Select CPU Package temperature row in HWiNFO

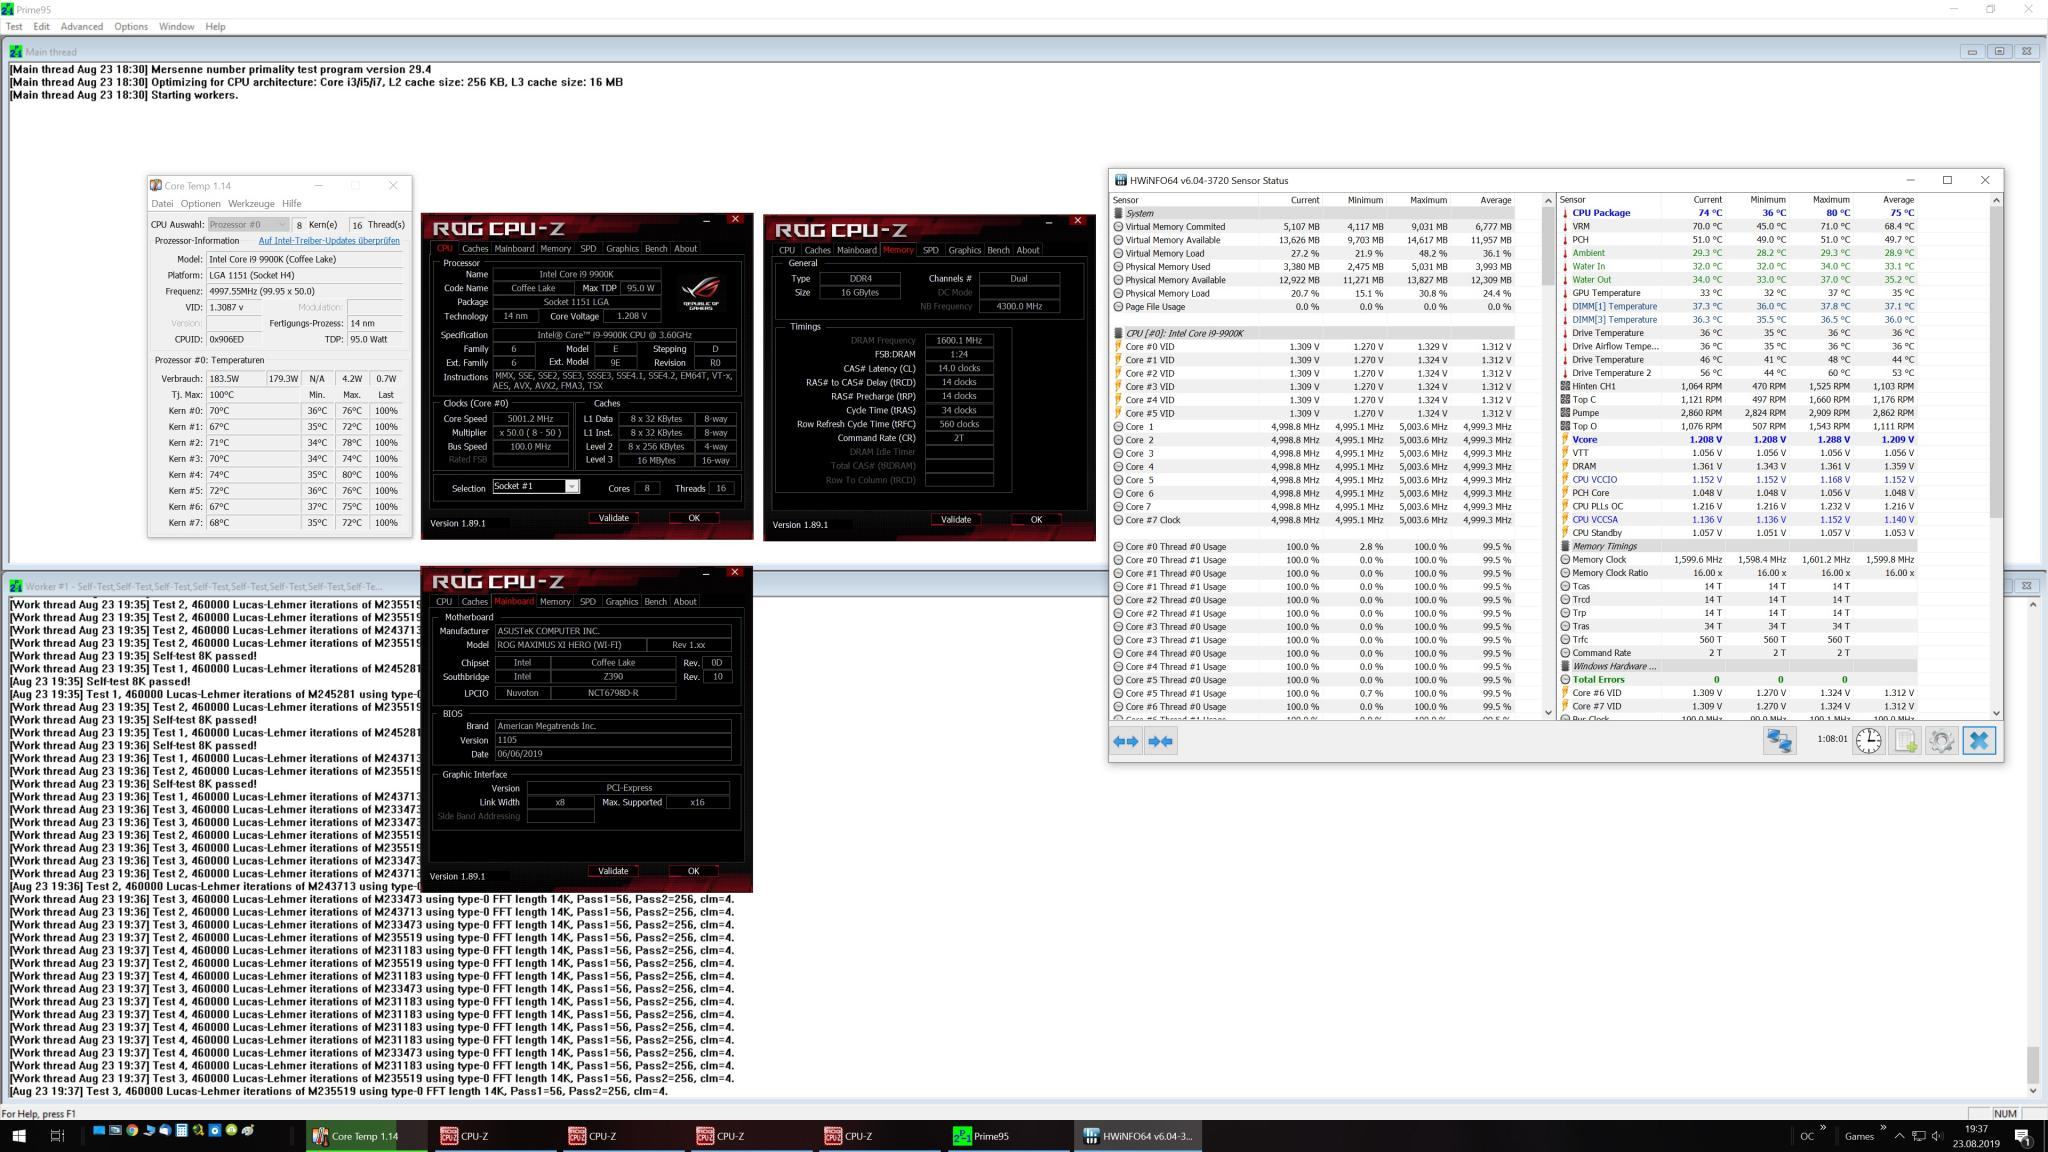click(x=1739, y=213)
